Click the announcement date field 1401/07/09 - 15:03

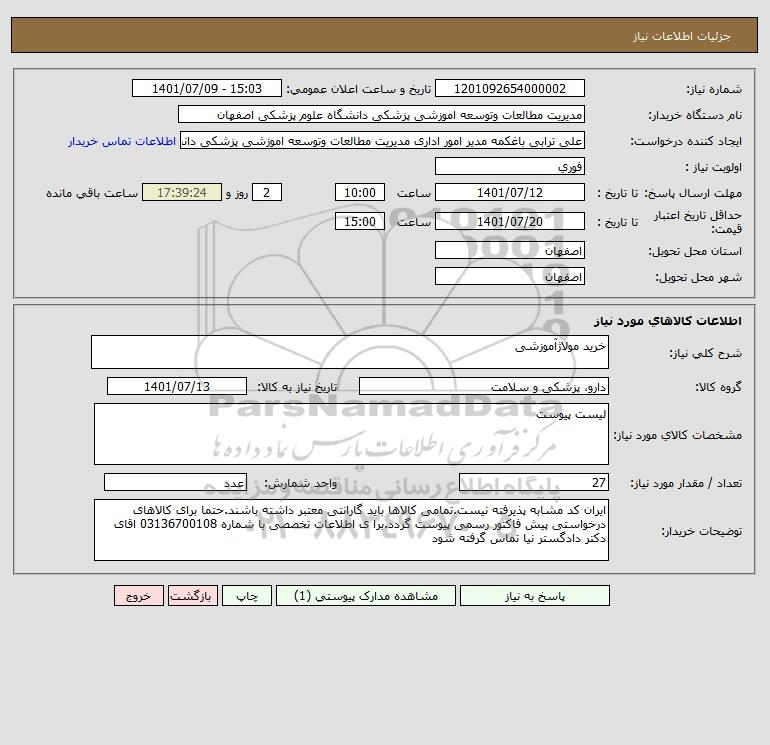pos(207,88)
